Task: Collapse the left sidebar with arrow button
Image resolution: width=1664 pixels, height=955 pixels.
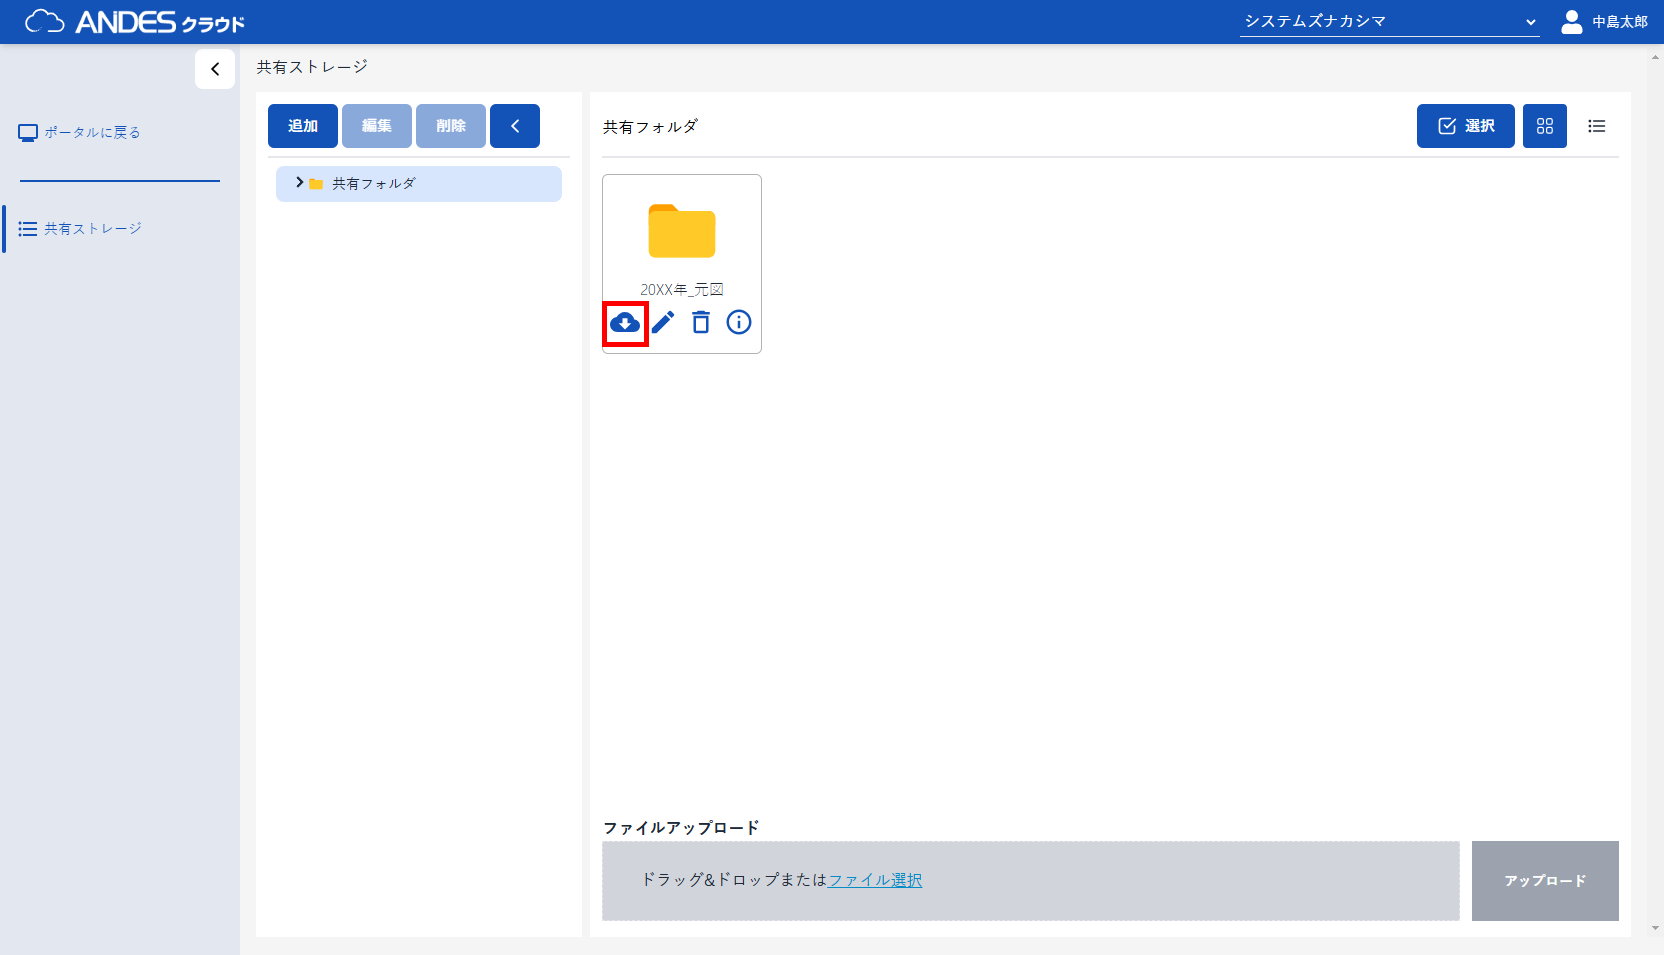Action: 215,69
